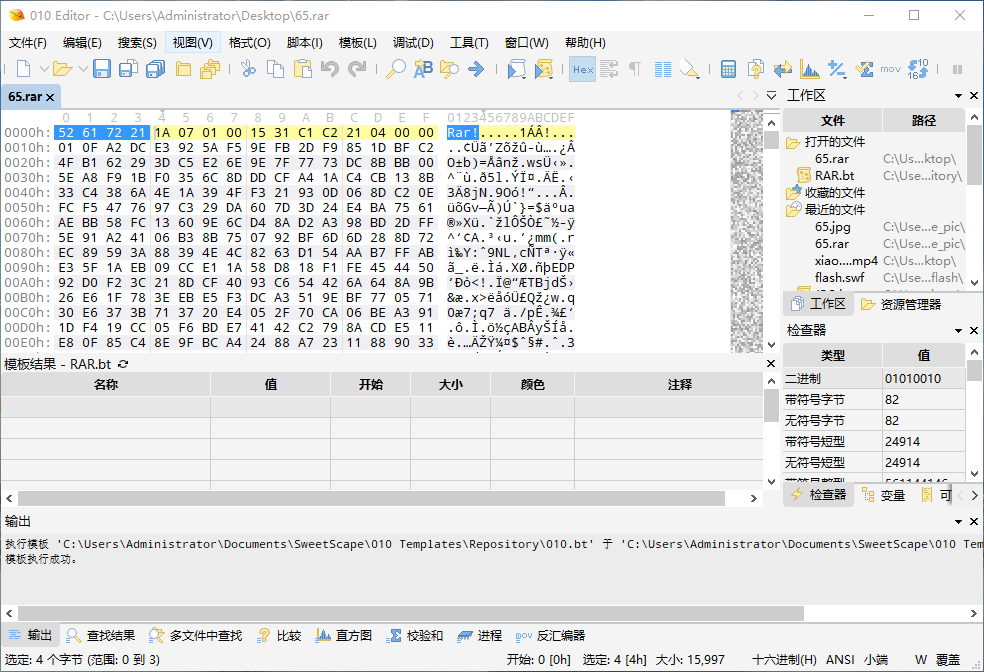Open the 输出 panel menu arrow
The width and height of the screenshot is (984, 672).
pyautogui.click(x=958, y=521)
